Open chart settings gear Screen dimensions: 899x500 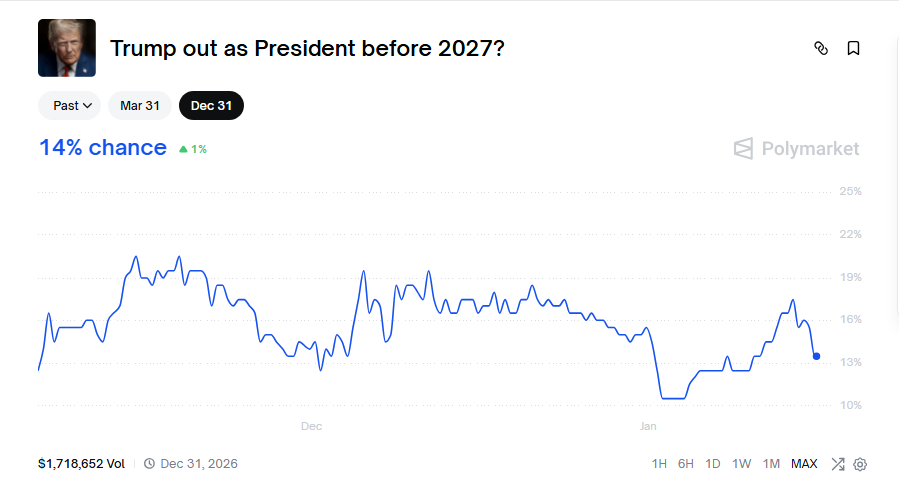(x=860, y=464)
